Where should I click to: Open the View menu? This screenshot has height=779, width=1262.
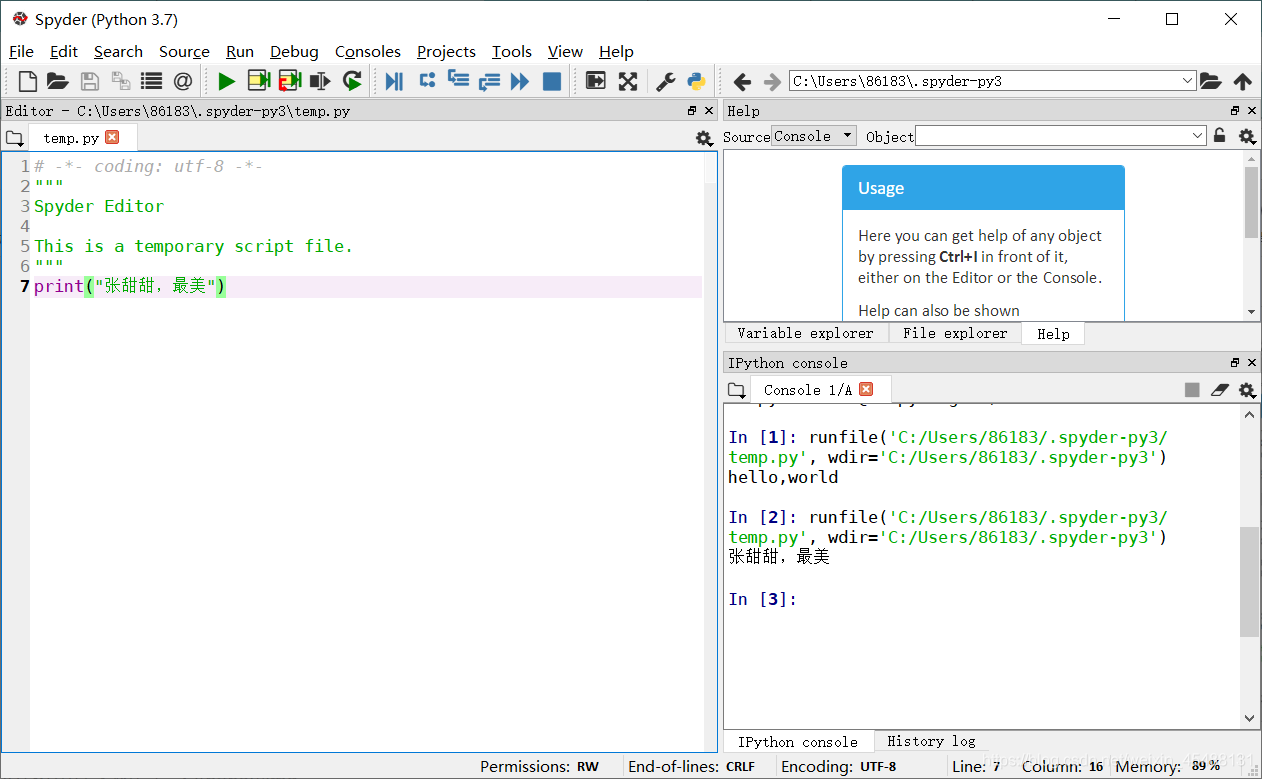click(x=565, y=51)
